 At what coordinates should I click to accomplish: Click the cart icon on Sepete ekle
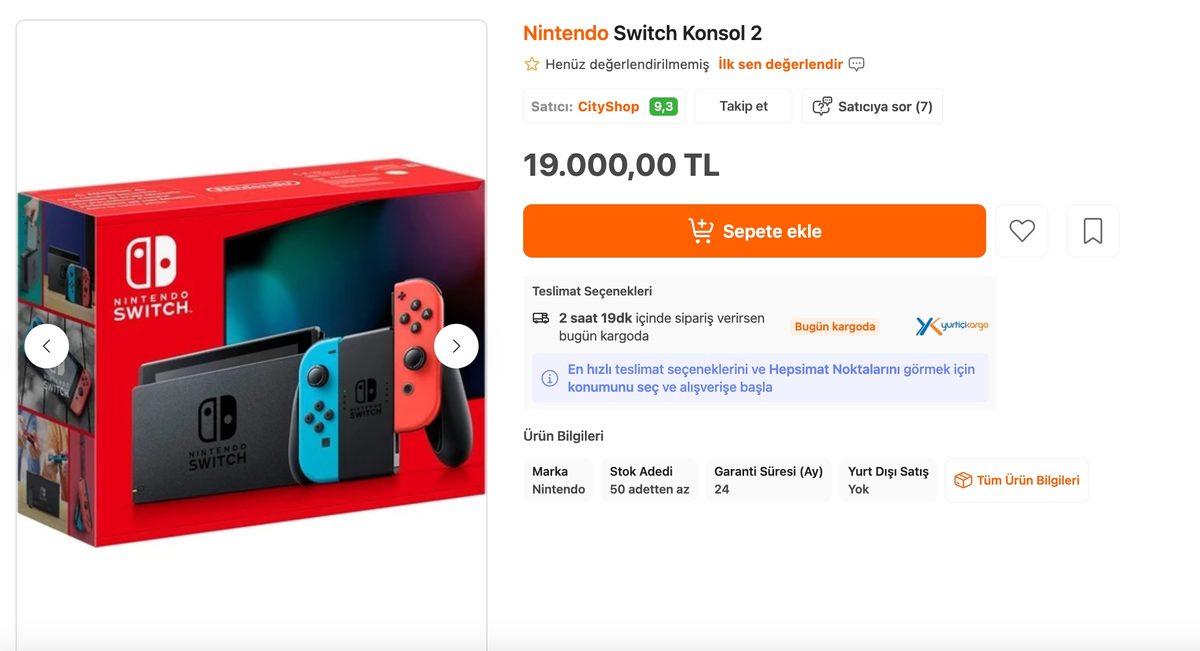tap(700, 229)
